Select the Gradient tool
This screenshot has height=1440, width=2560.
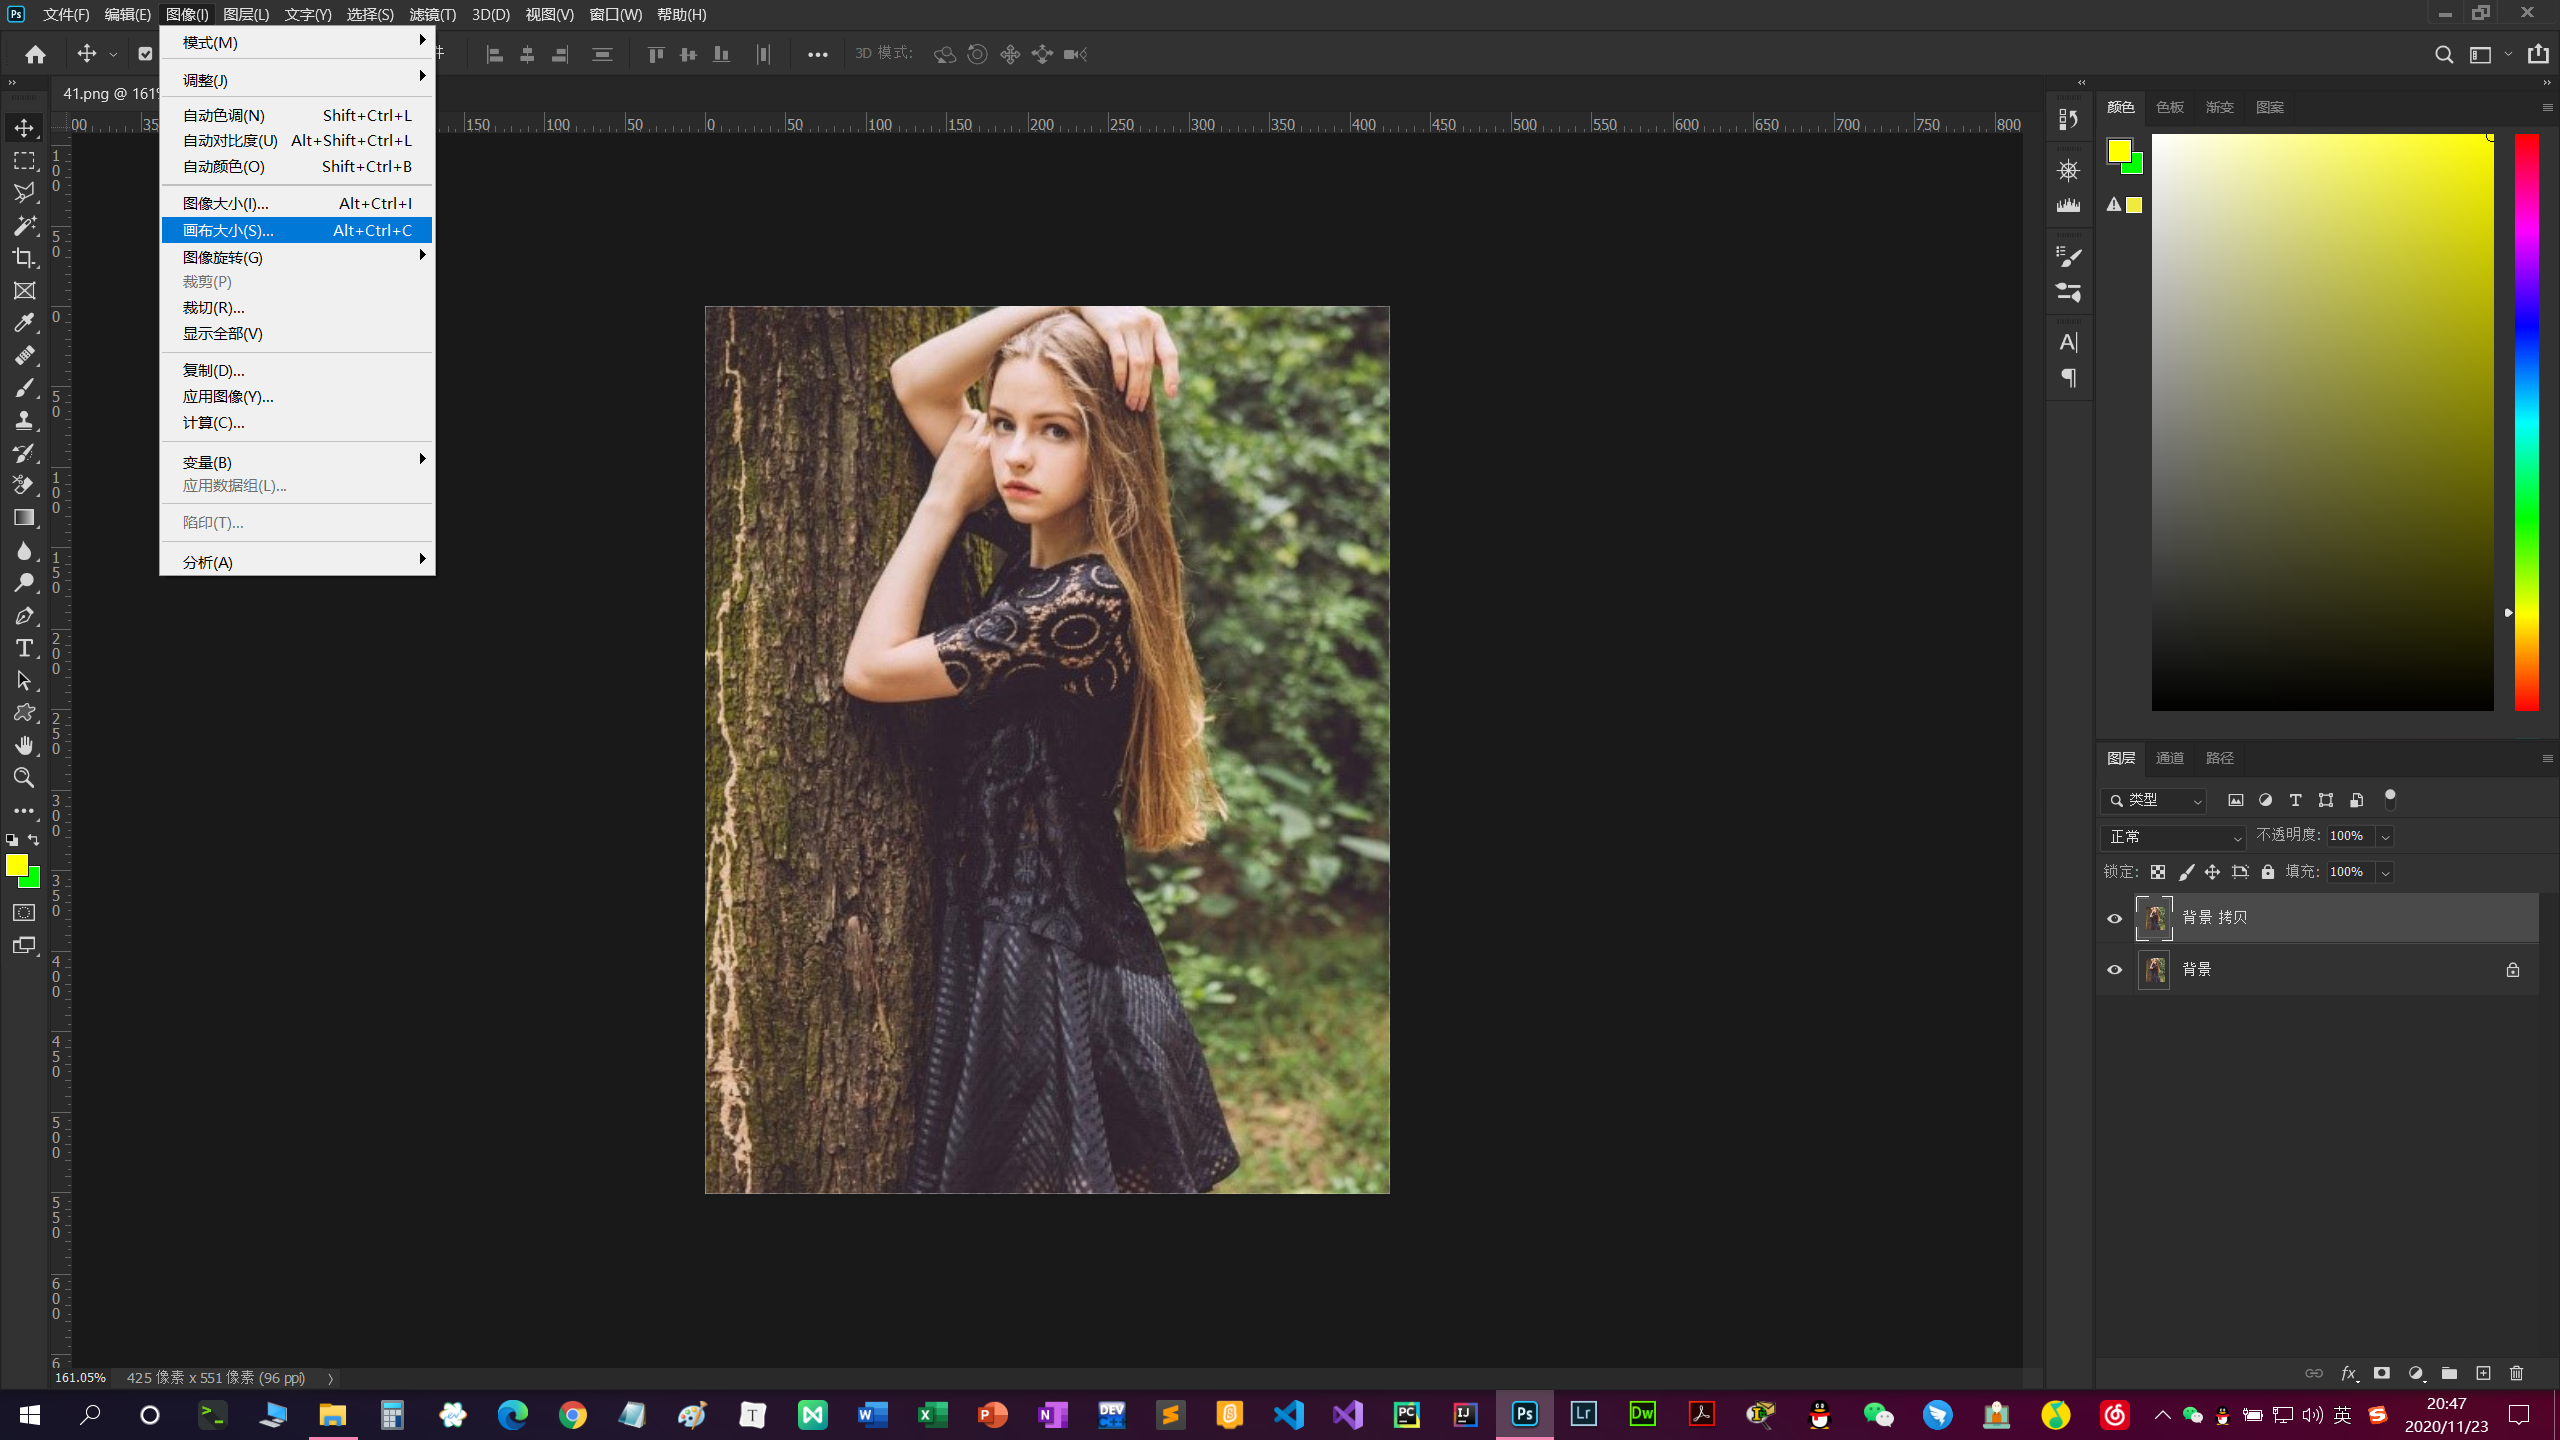pos(24,518)
